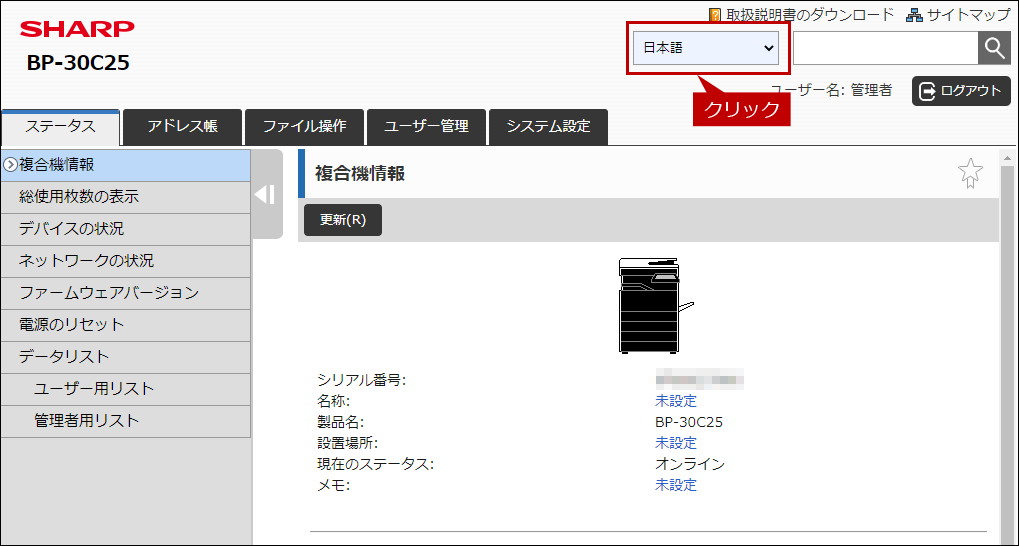Open the ユーザー管理 tab
Viewport: 1019px width, 546px height.
click(x=426, y=127)
